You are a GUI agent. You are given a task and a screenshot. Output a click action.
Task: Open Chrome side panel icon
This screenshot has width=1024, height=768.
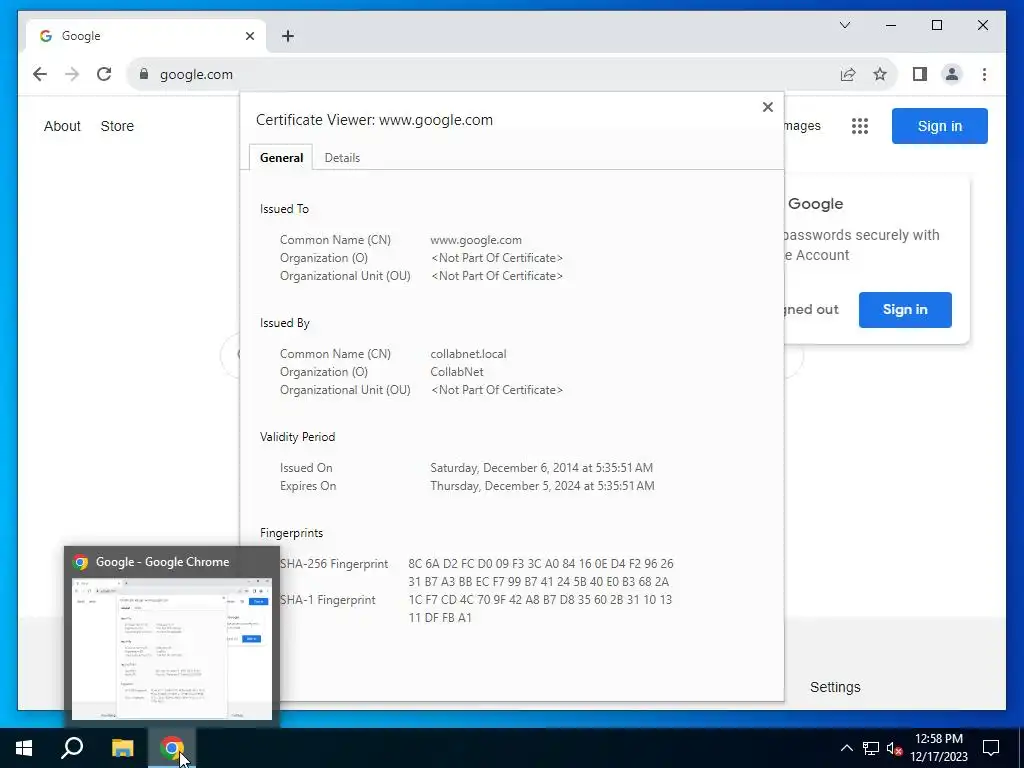click(x=920, y=74)
